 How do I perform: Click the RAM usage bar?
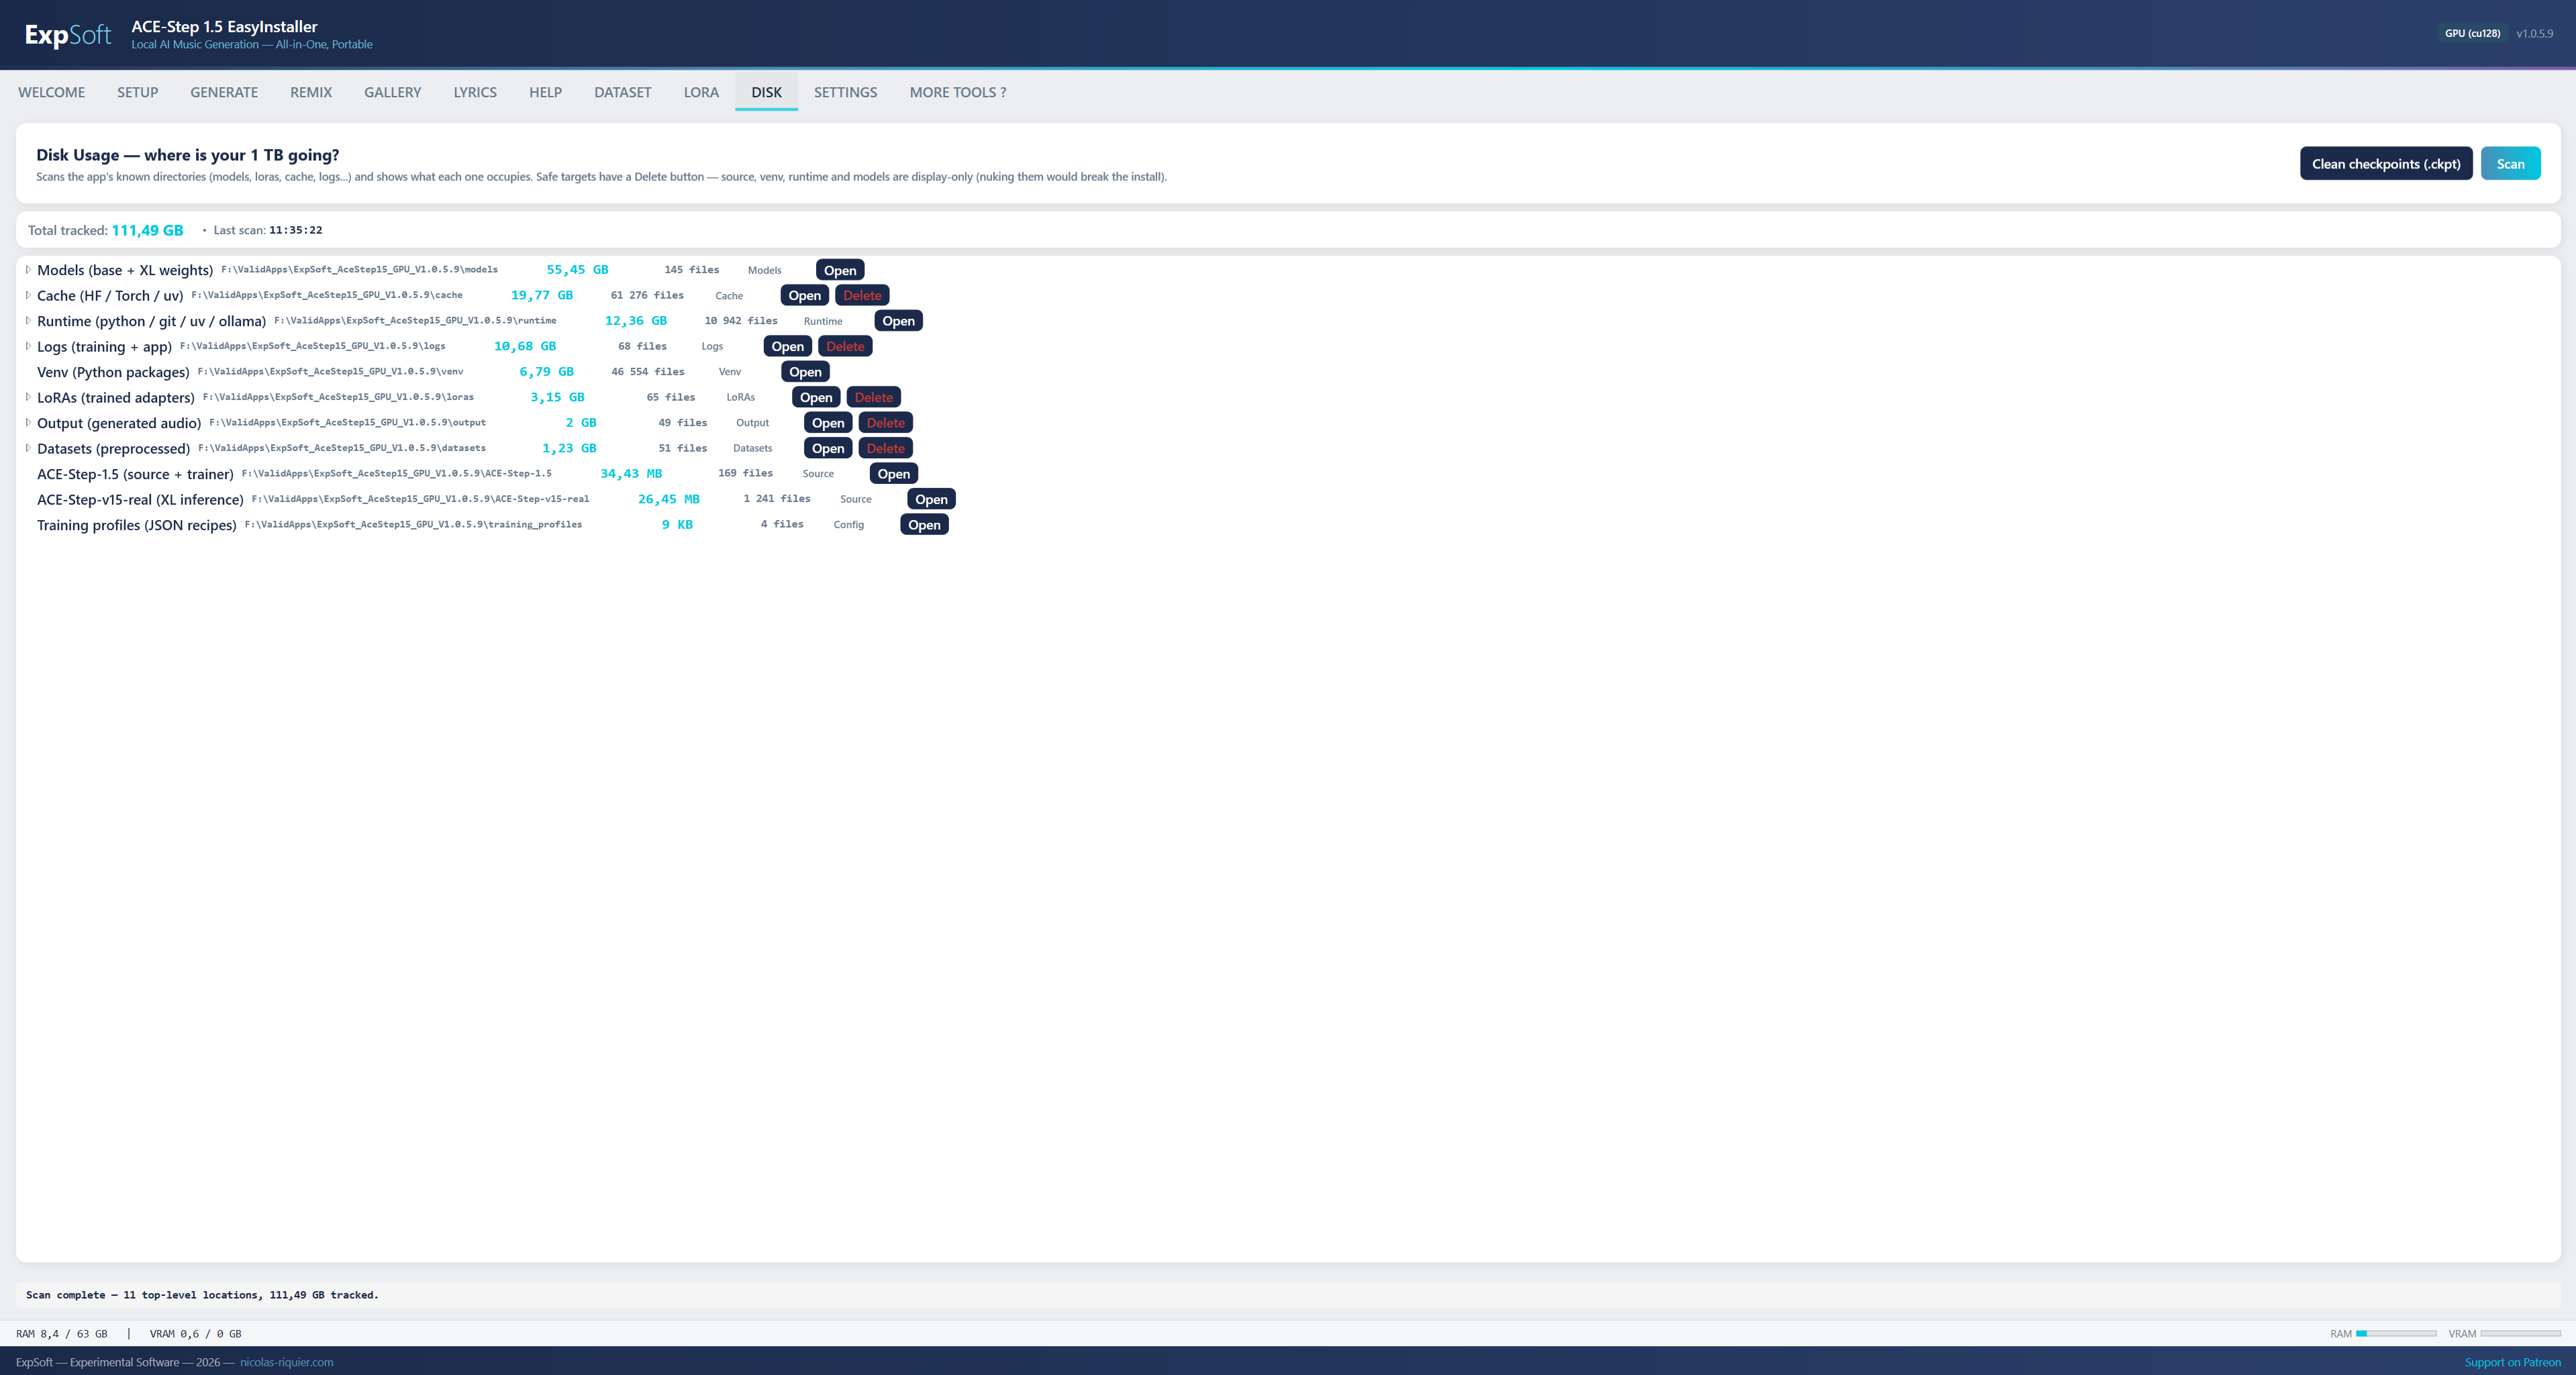click(x=2395, y=1334)
